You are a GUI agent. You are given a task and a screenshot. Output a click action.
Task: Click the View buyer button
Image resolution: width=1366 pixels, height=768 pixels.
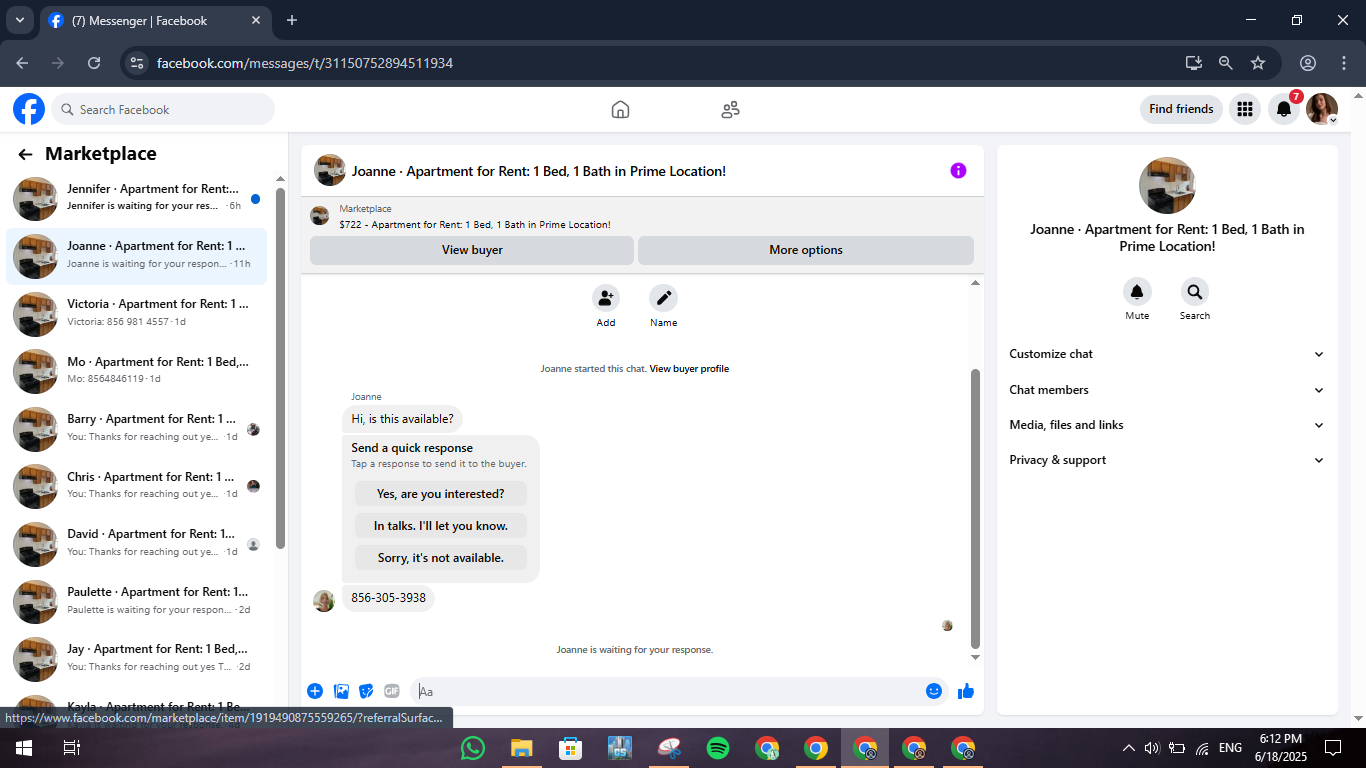[x=472, y=250]
